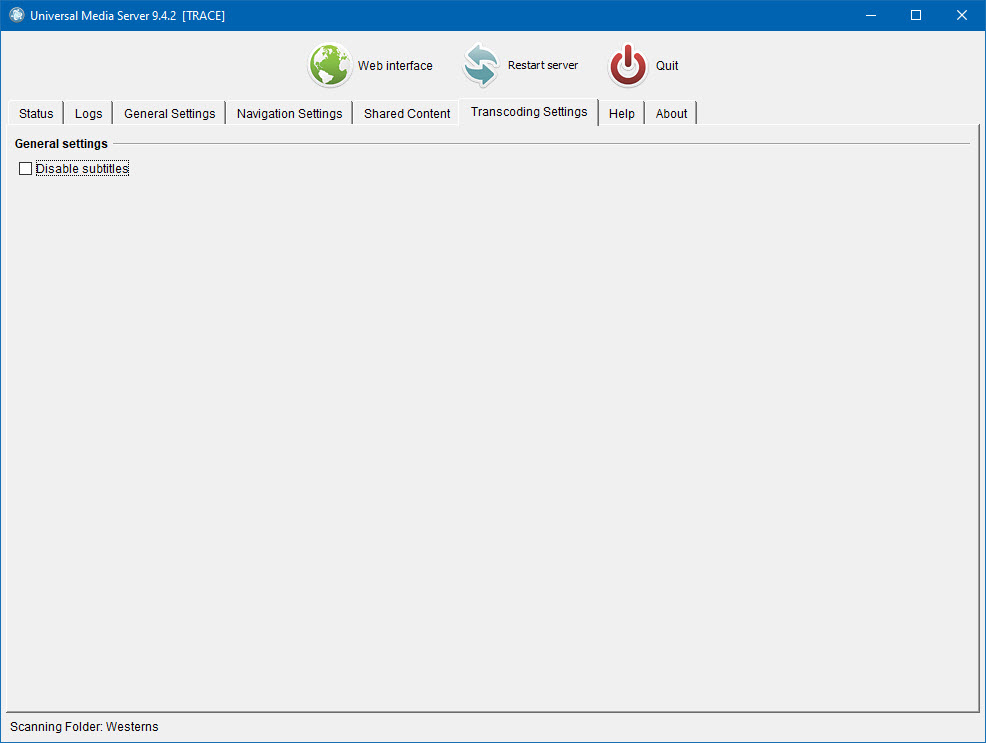This screenshot has width=986, height=743.
Task: Click the Universal Media Server title bar icon
Action: click(x=17, y=15)
